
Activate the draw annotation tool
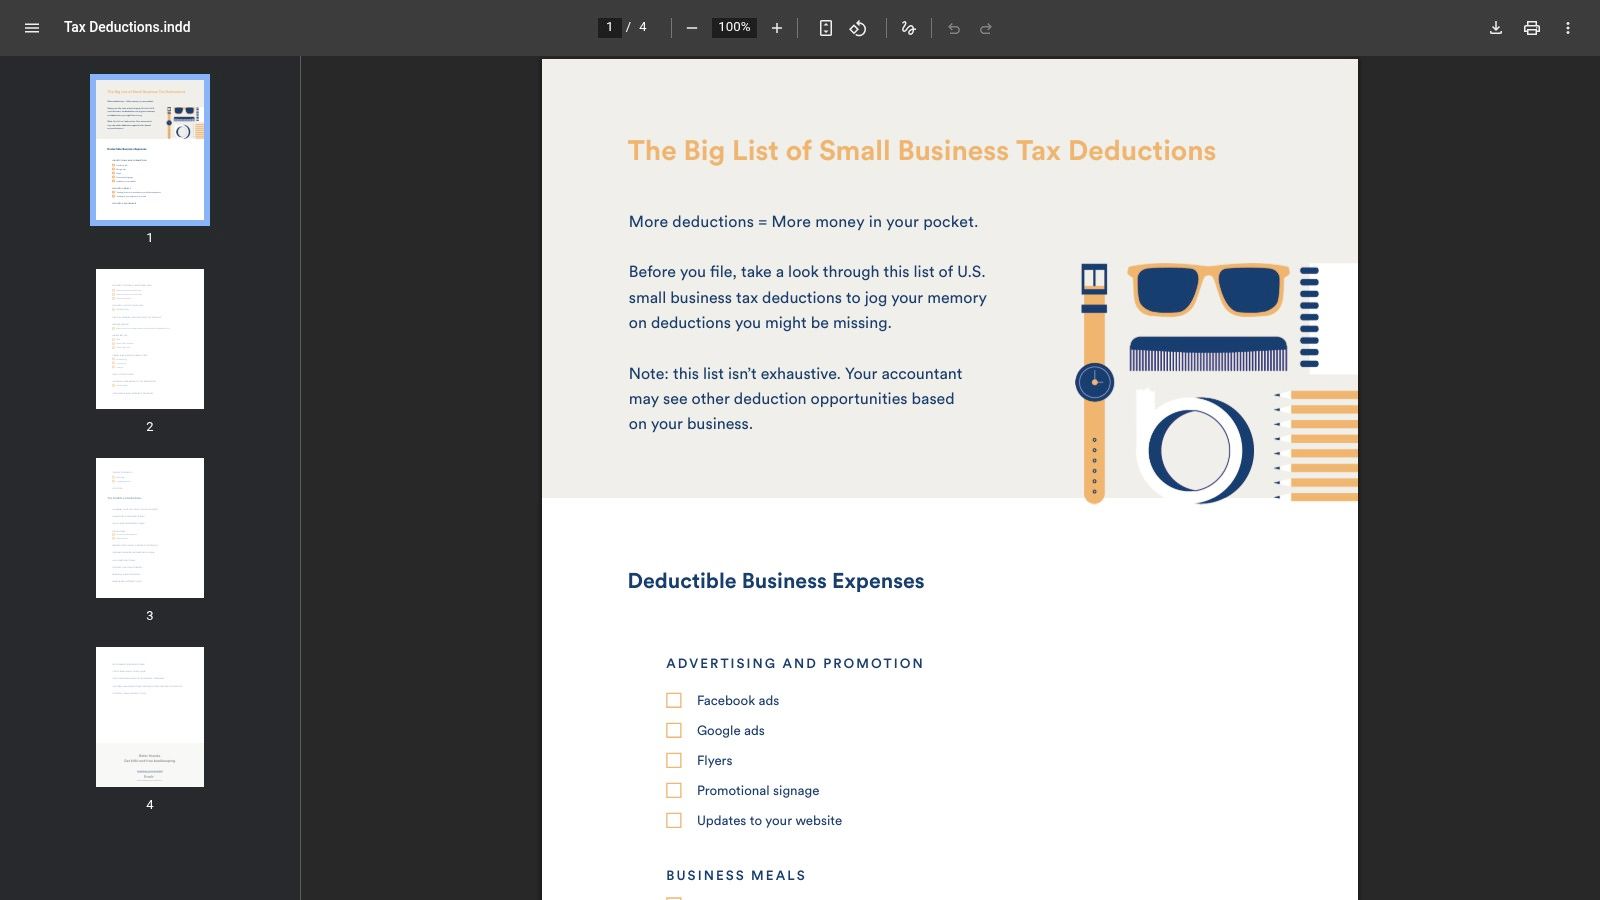click(x=908, y=28)
